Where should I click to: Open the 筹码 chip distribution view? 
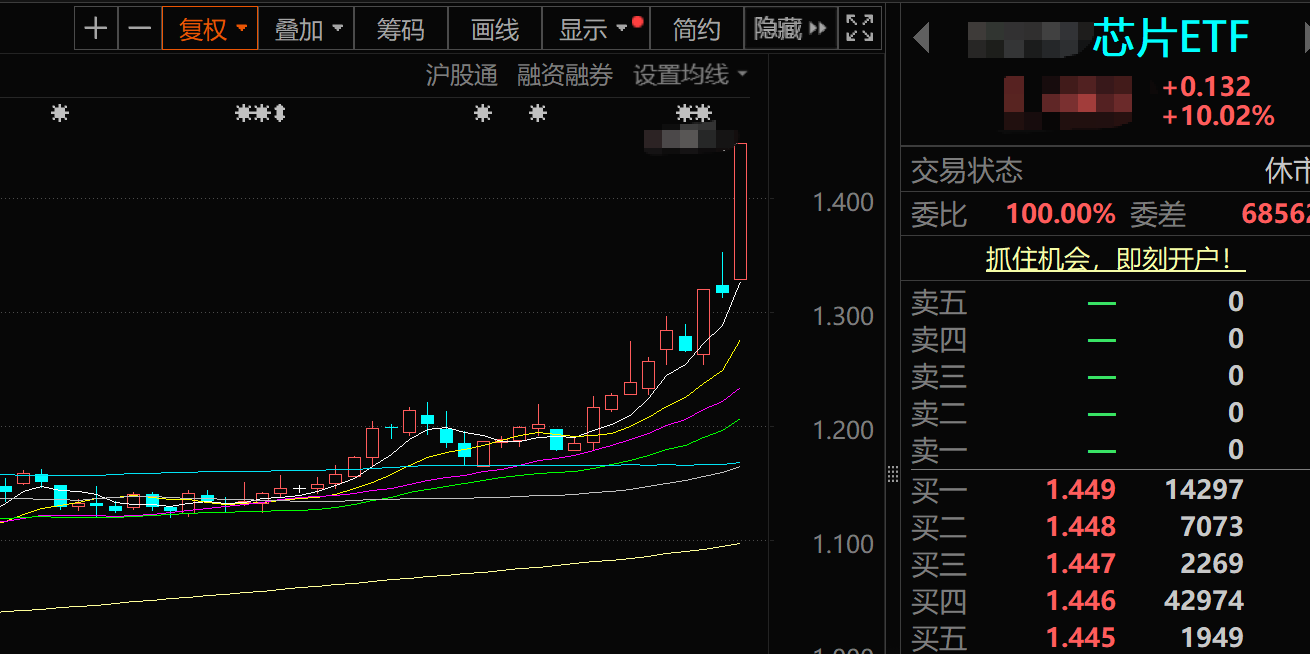click(x=401, y=29)
